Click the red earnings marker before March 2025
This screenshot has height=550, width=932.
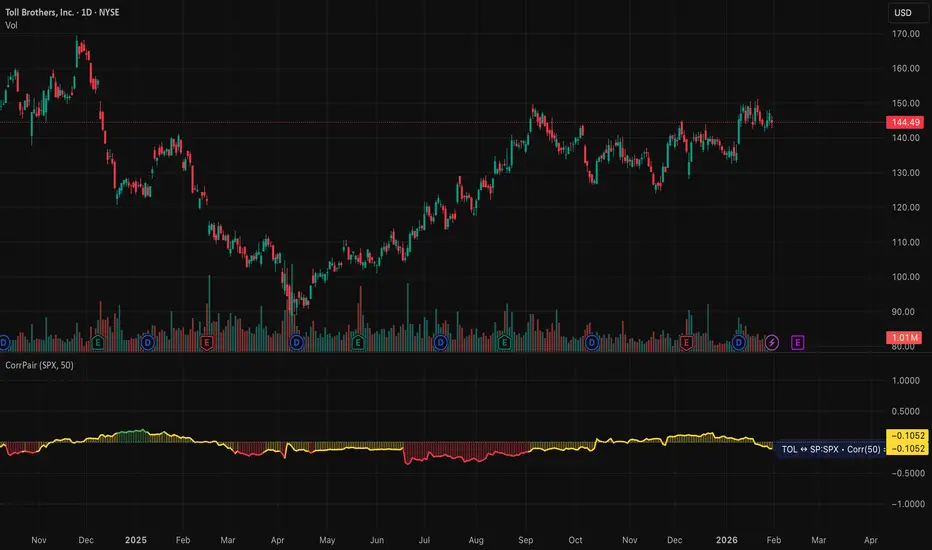(x=207, y=342)
